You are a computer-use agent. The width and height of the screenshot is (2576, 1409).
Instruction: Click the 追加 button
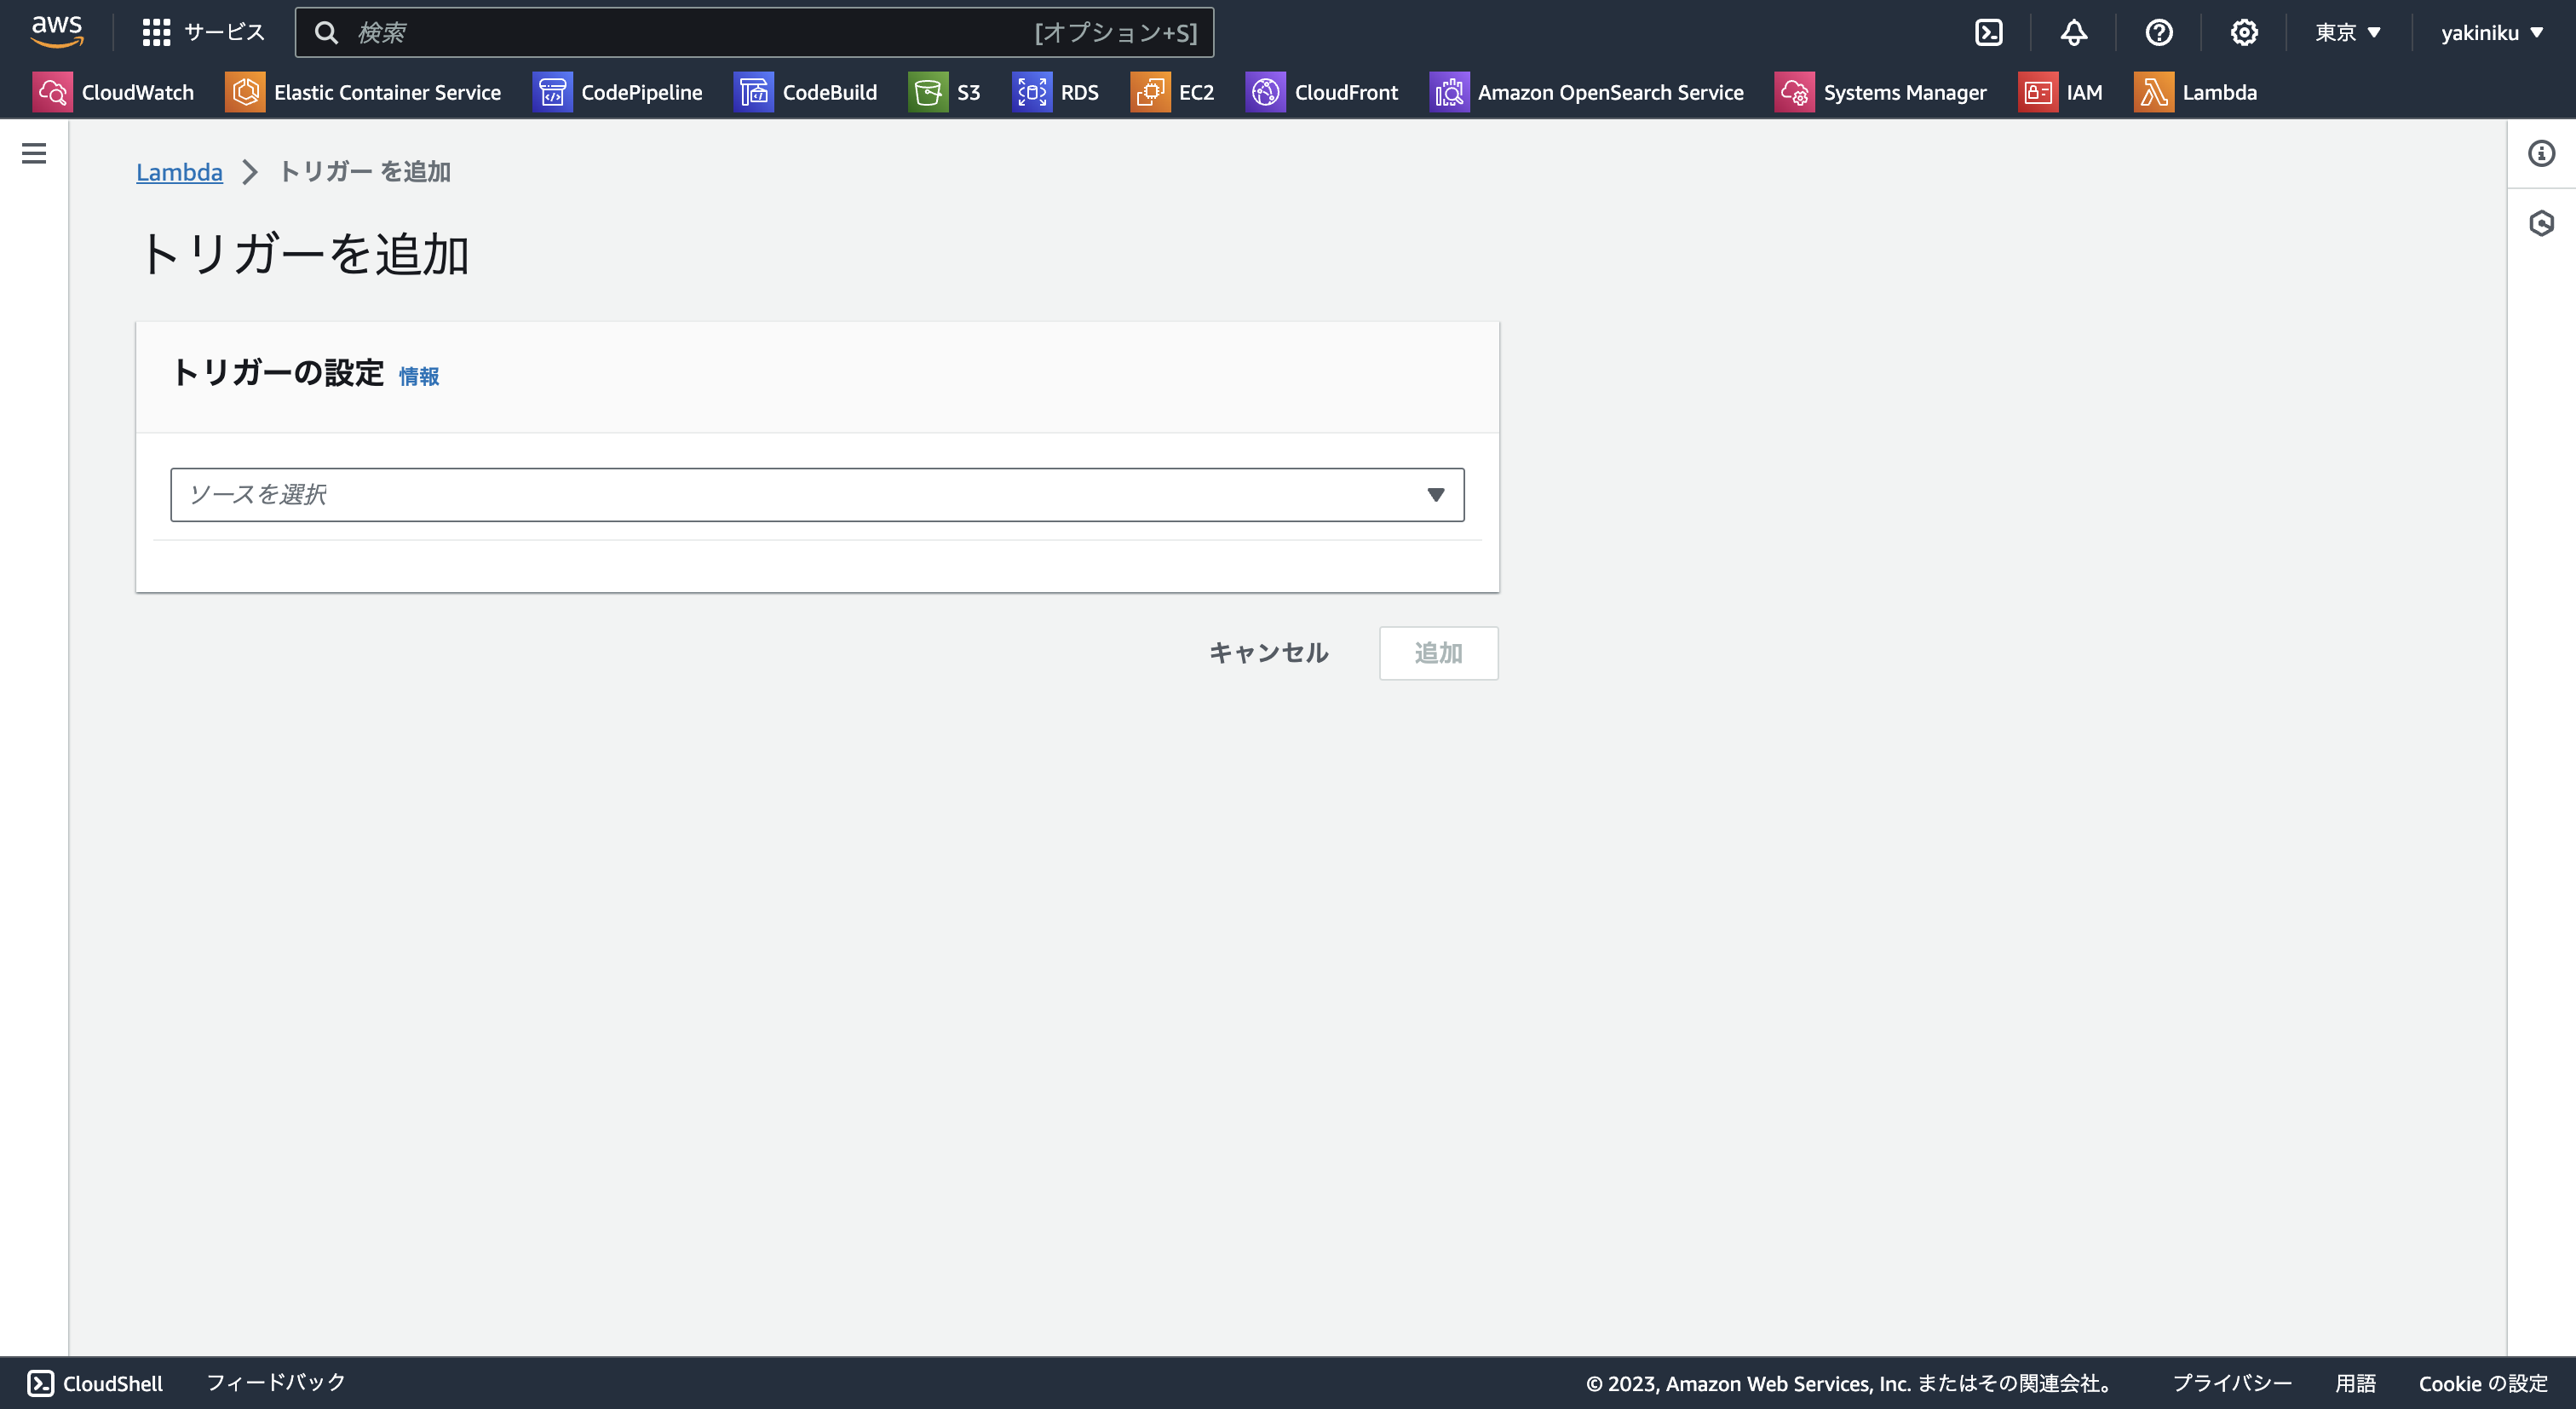click(x=1438, y=653)
